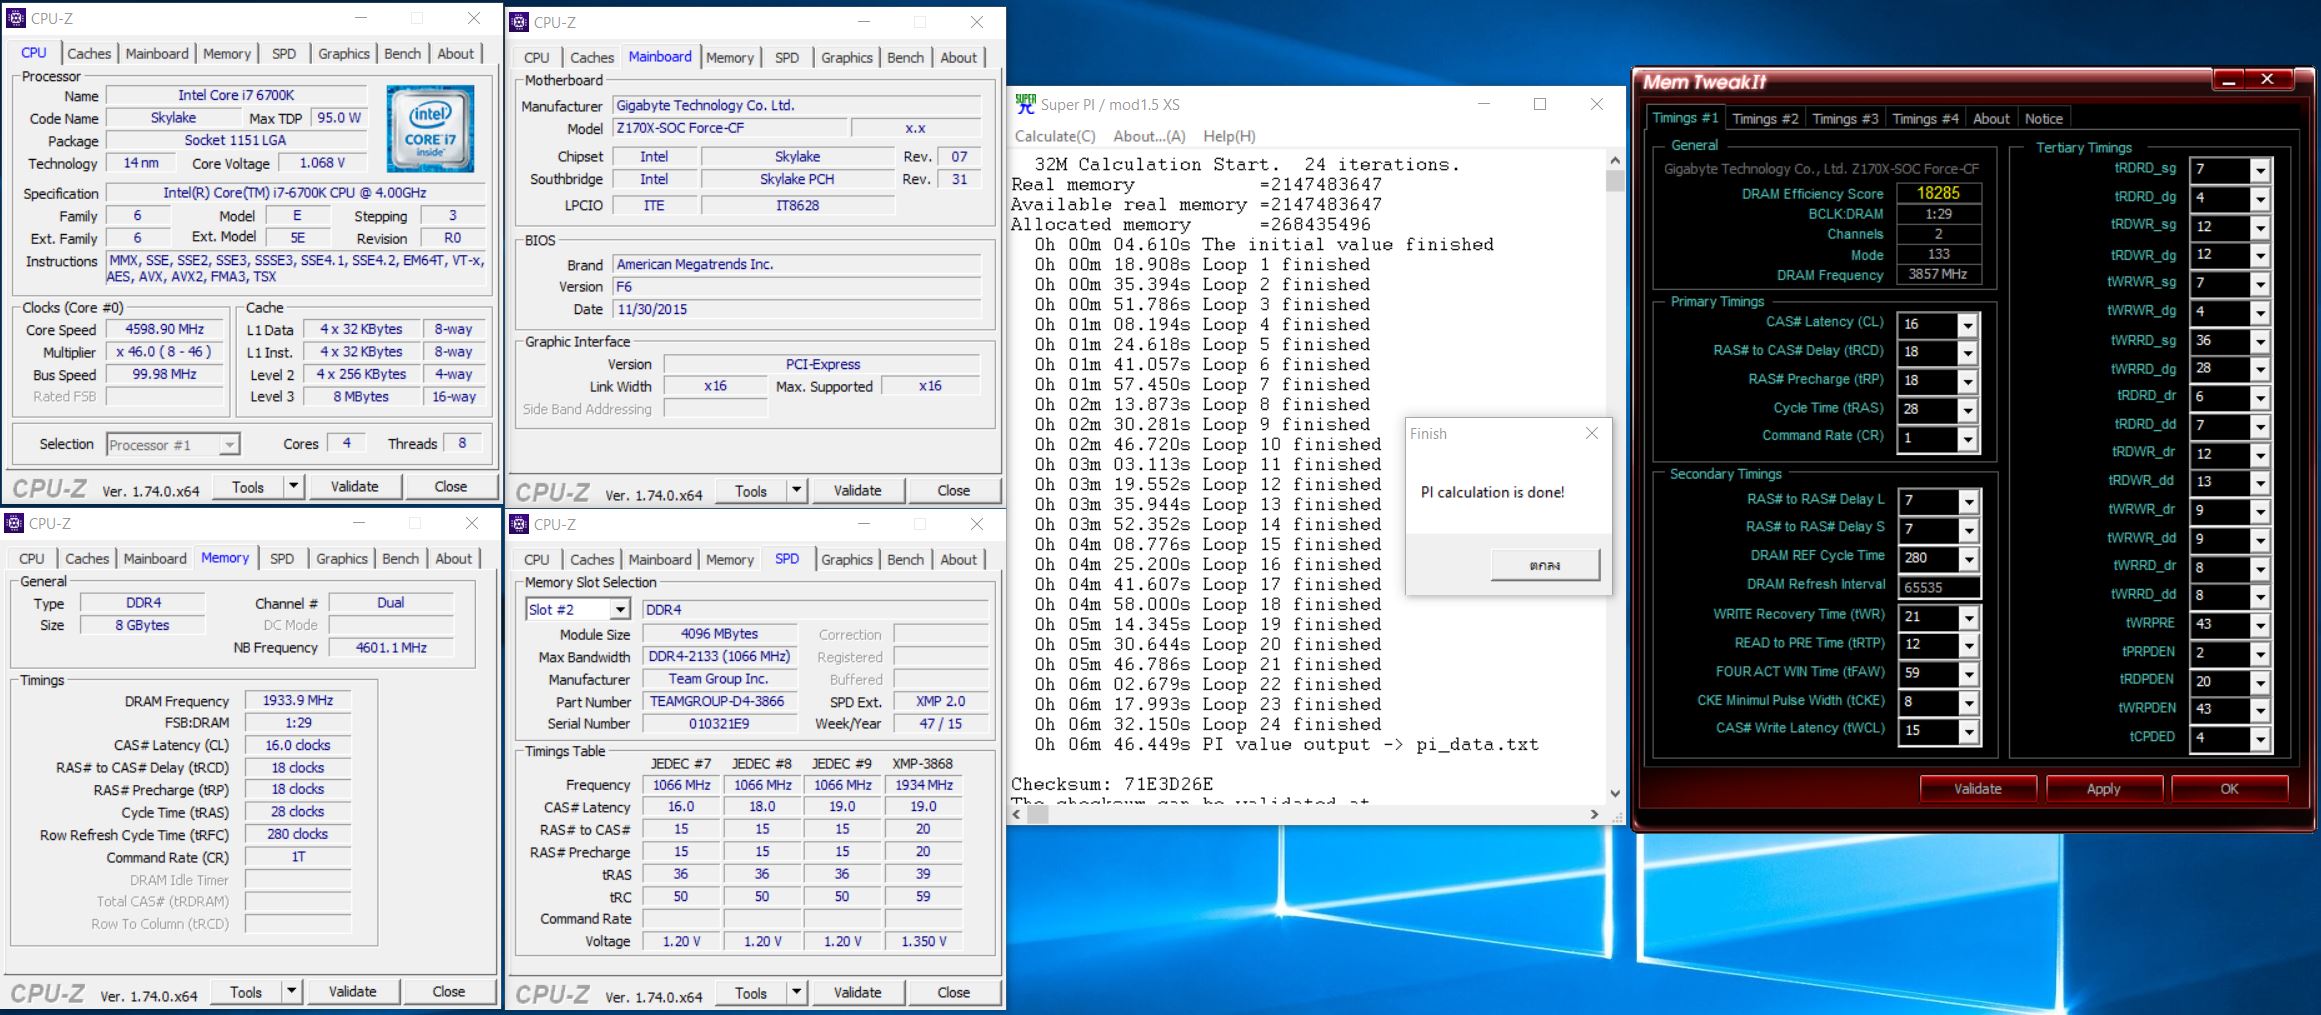Image resolution: width=2321 pixels, height=1015 pixels.
Task: Expand the Cycle Time (tRAS) dropdown
Action: tap(1967, 411)
